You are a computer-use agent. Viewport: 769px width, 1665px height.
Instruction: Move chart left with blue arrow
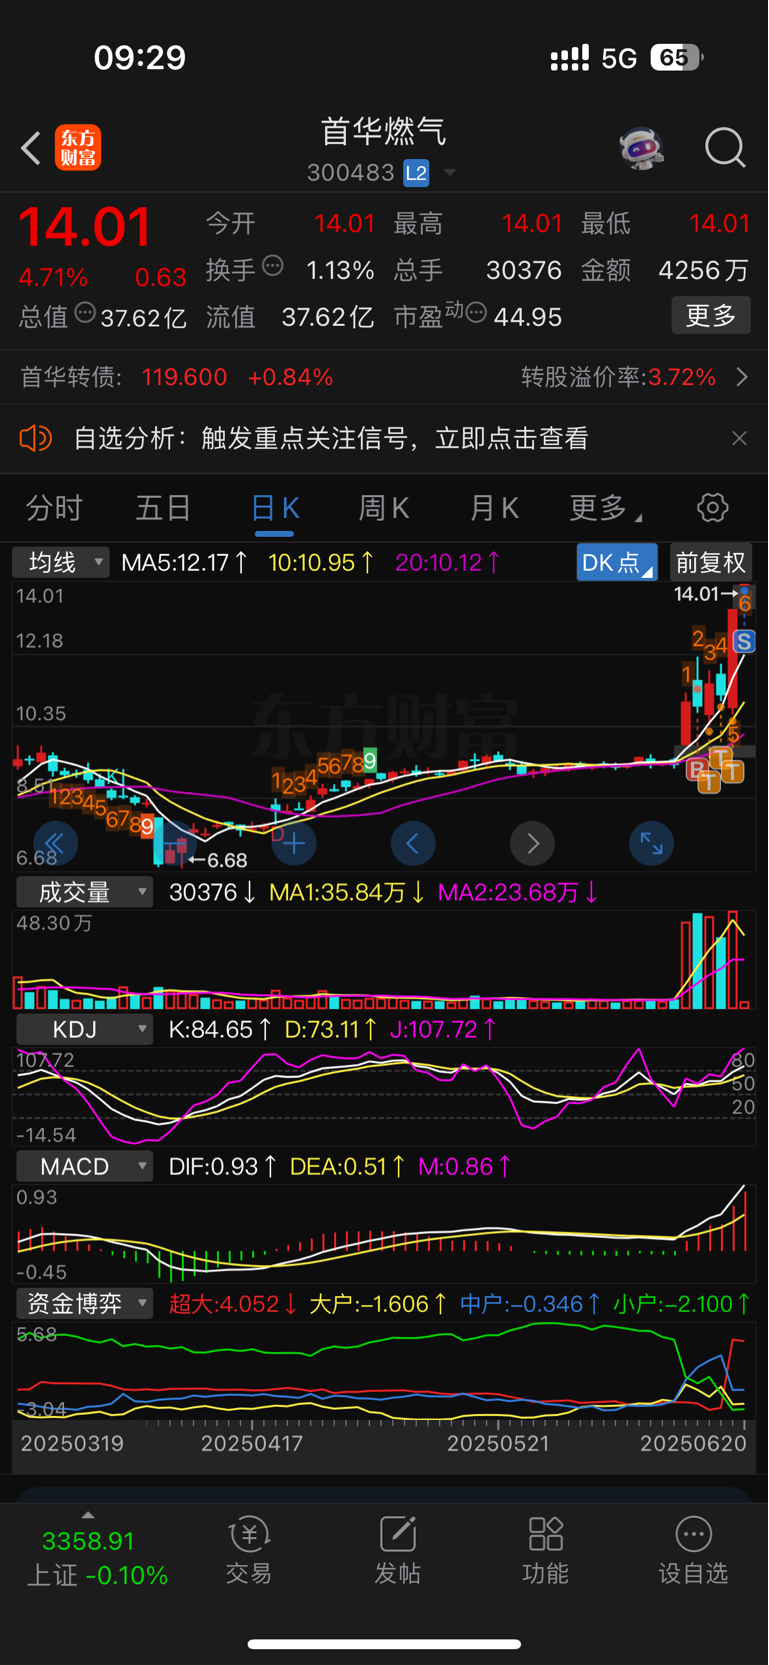tap(413, 843)
